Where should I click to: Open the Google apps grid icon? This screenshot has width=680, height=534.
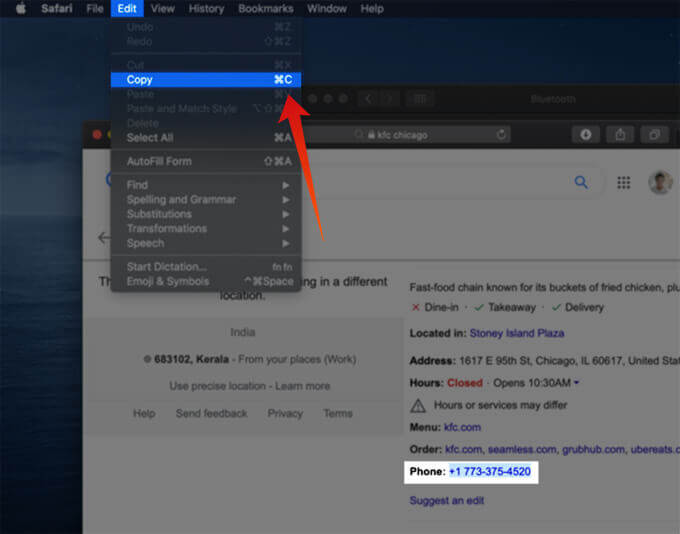[x=624, y=183]
